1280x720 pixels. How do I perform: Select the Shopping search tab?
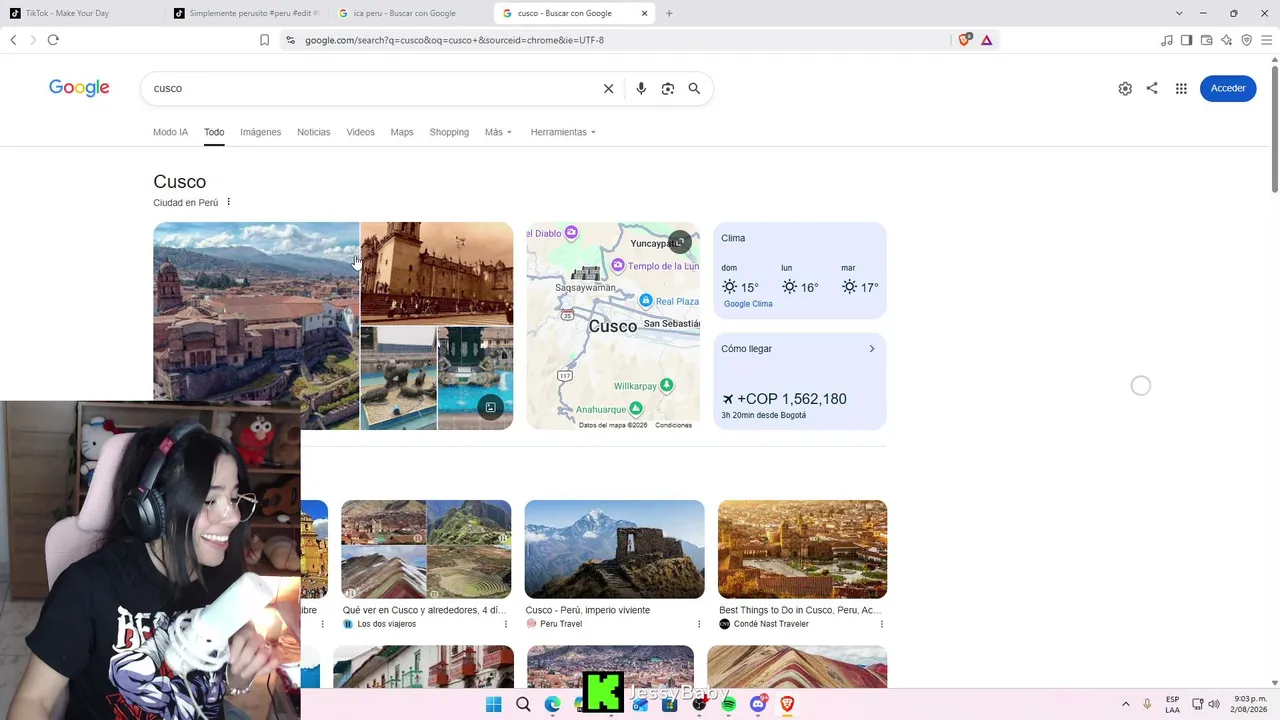pos(449,132)
